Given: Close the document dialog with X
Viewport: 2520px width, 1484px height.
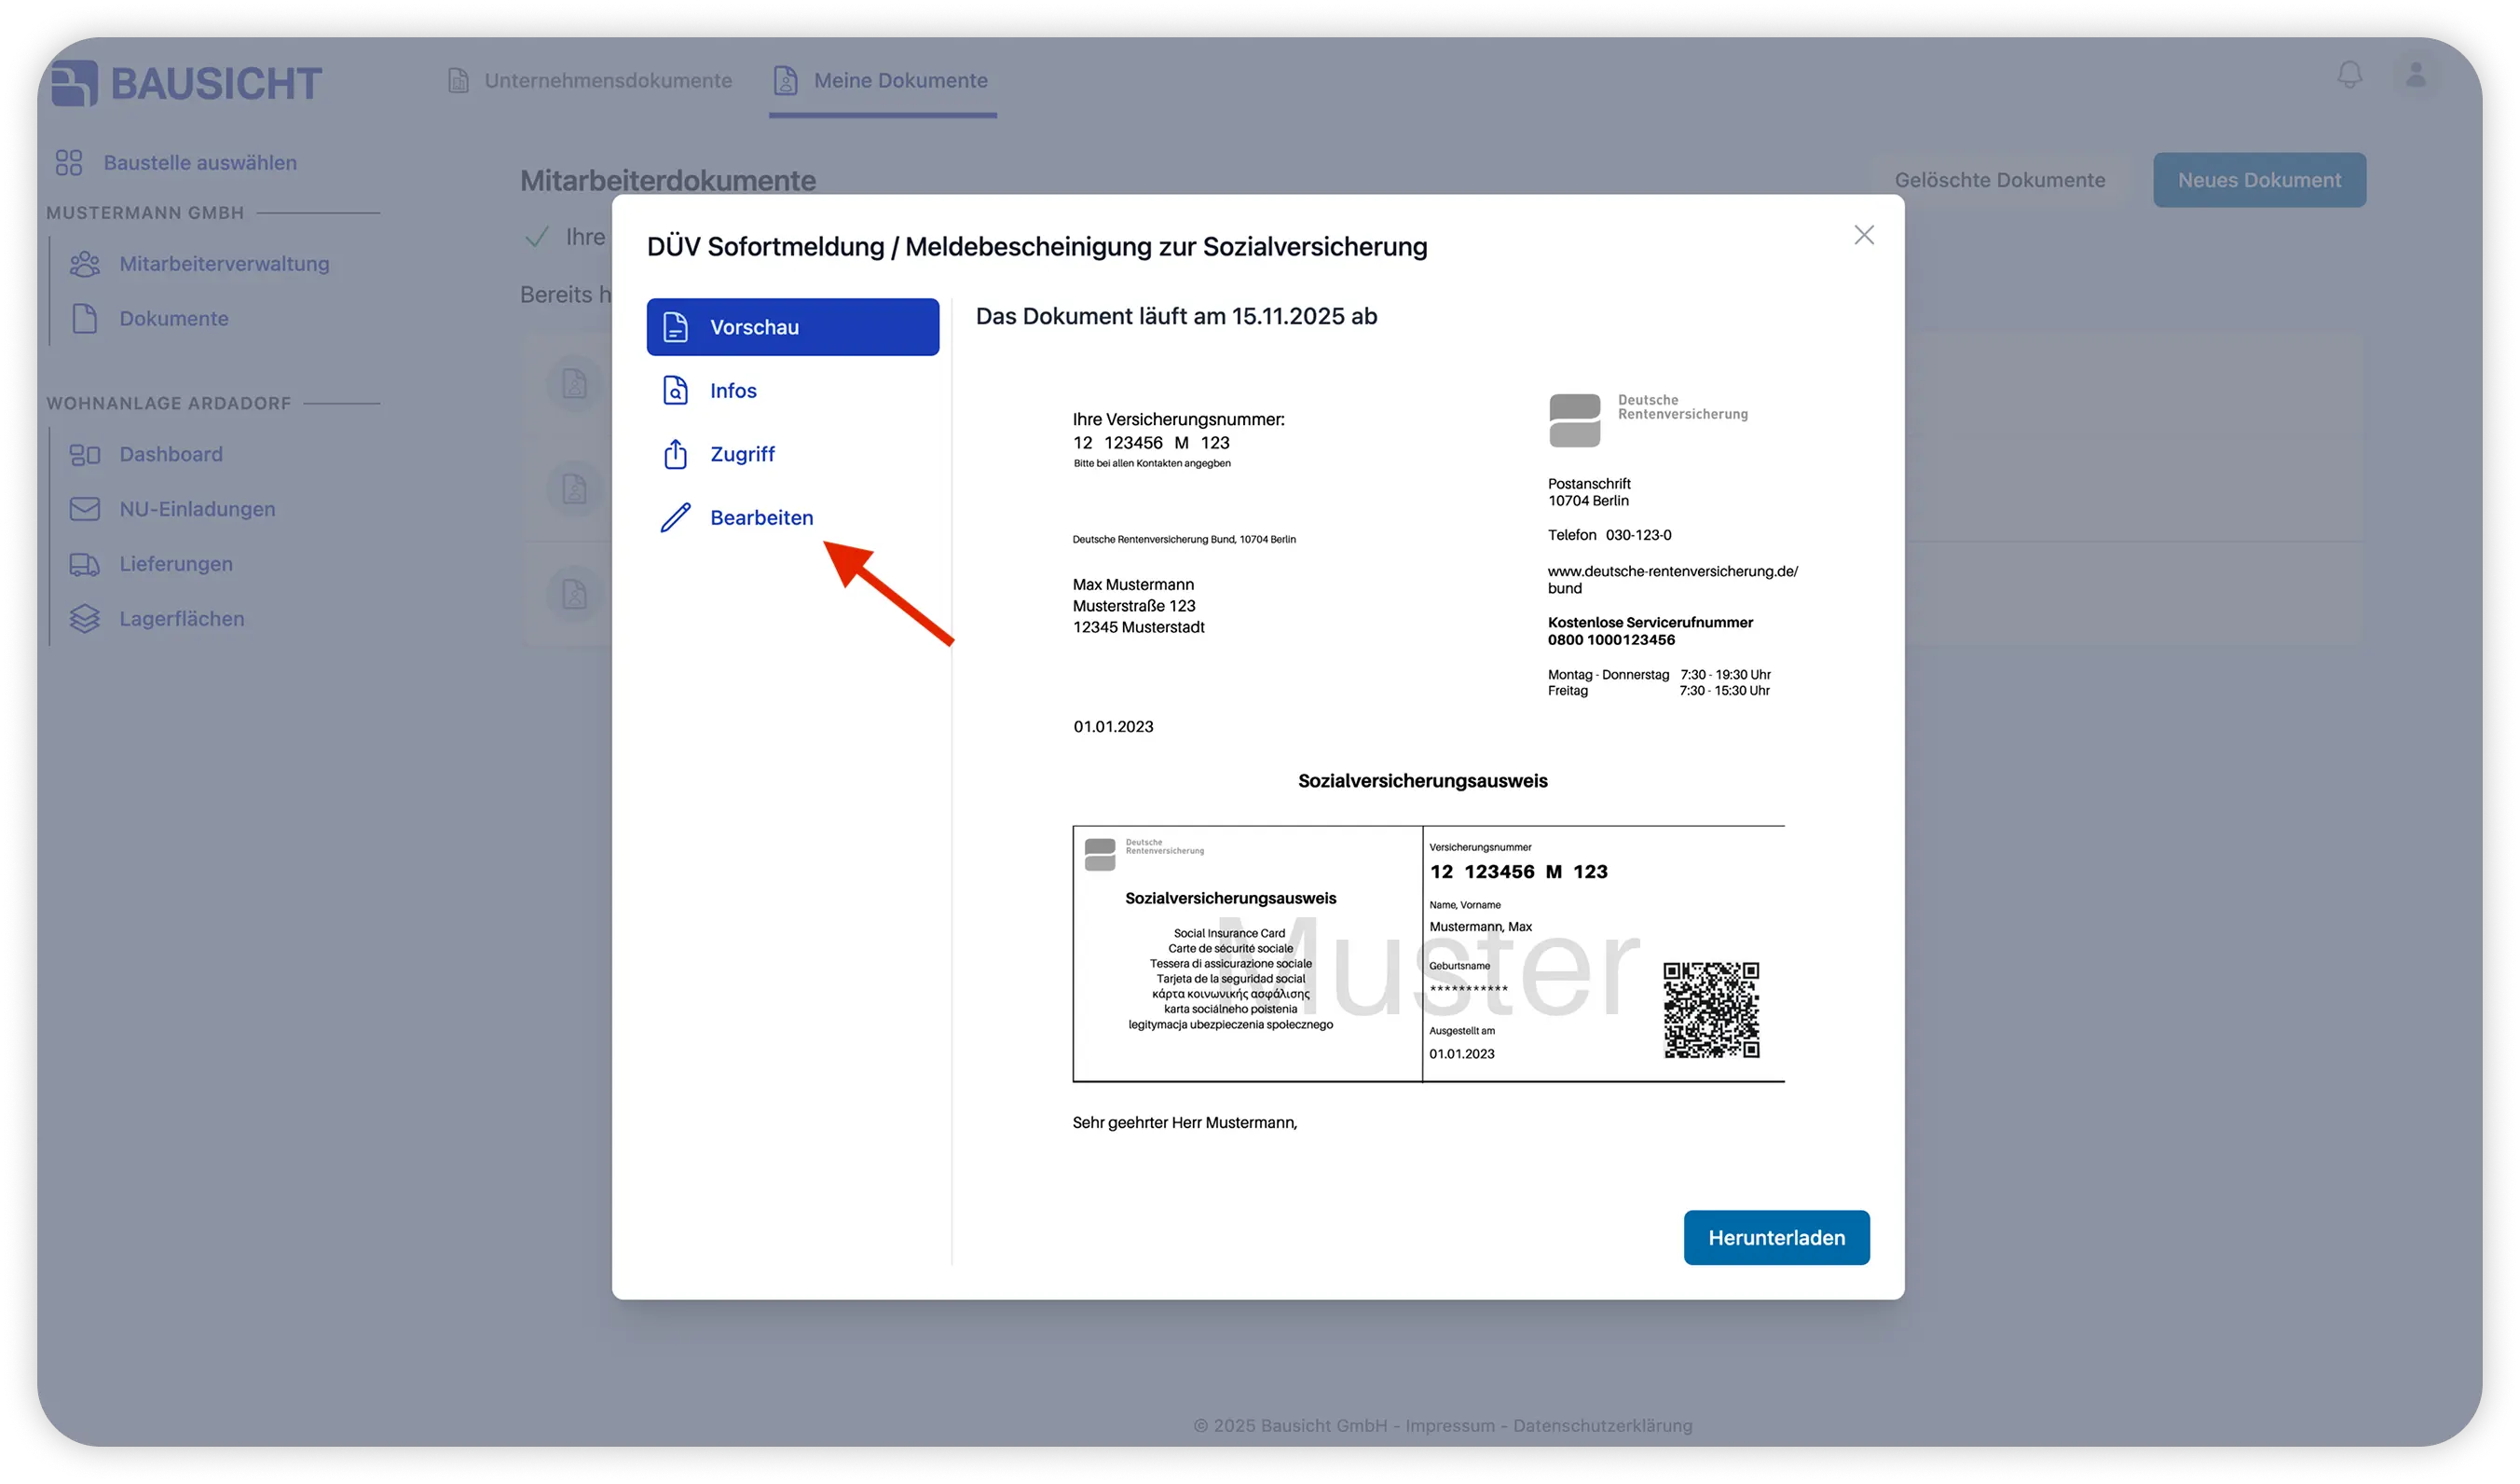Looking at the screenshot, I should 1864,235.
